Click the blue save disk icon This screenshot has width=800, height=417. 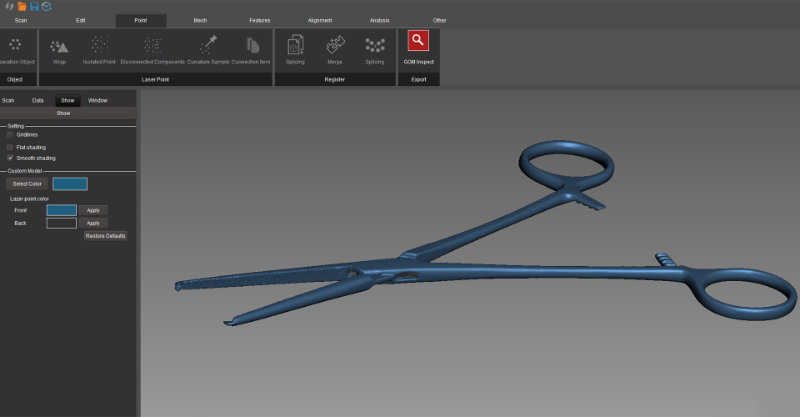click(33, 6)
